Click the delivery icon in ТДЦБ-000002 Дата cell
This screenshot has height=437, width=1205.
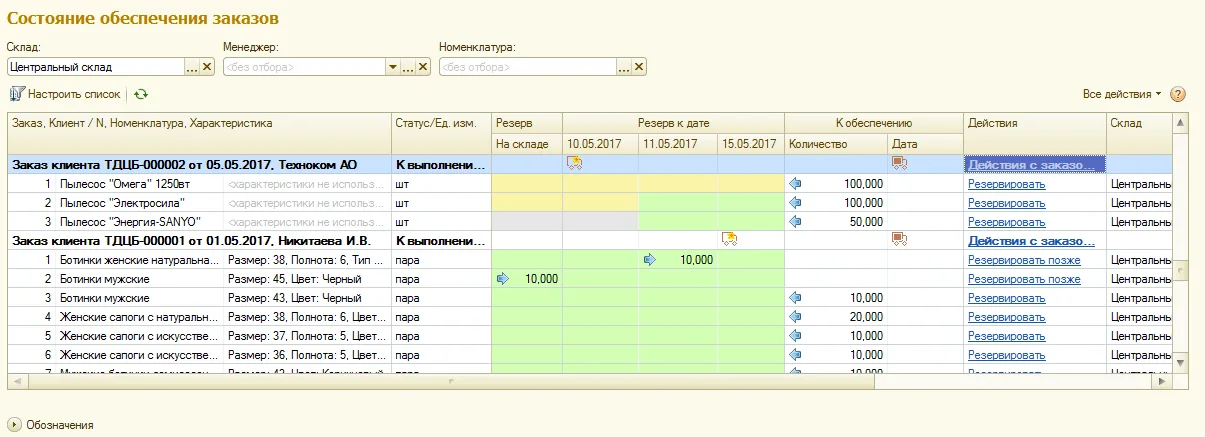coord(899,163)
